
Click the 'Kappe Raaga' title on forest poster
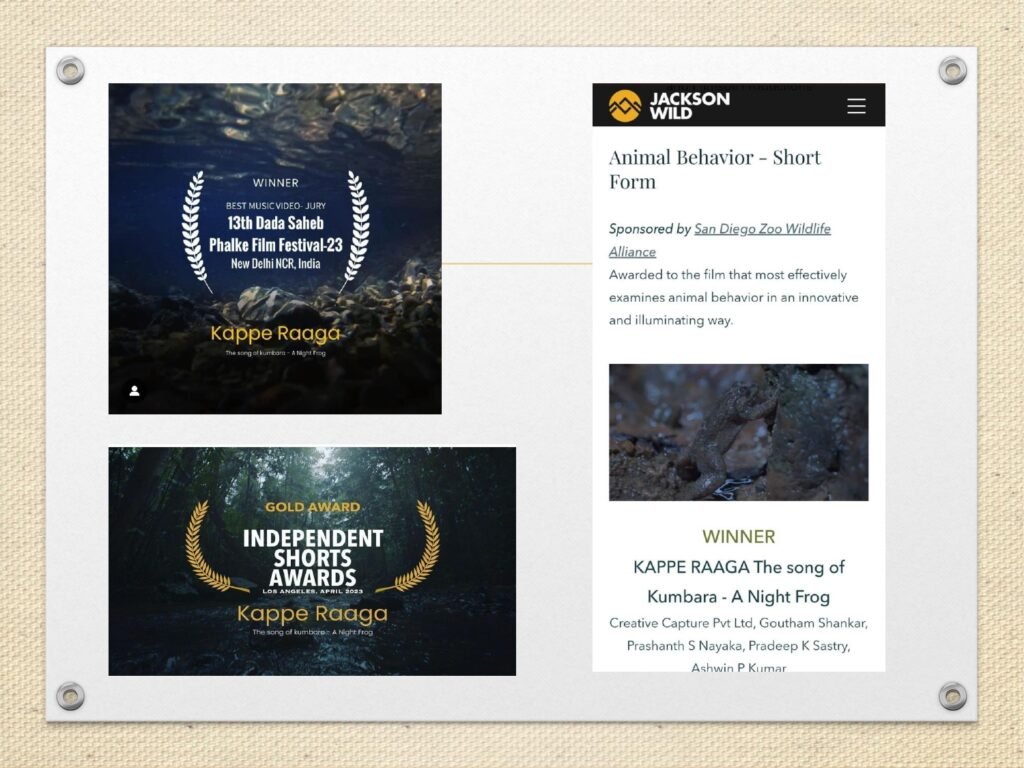tap(312, 614)
